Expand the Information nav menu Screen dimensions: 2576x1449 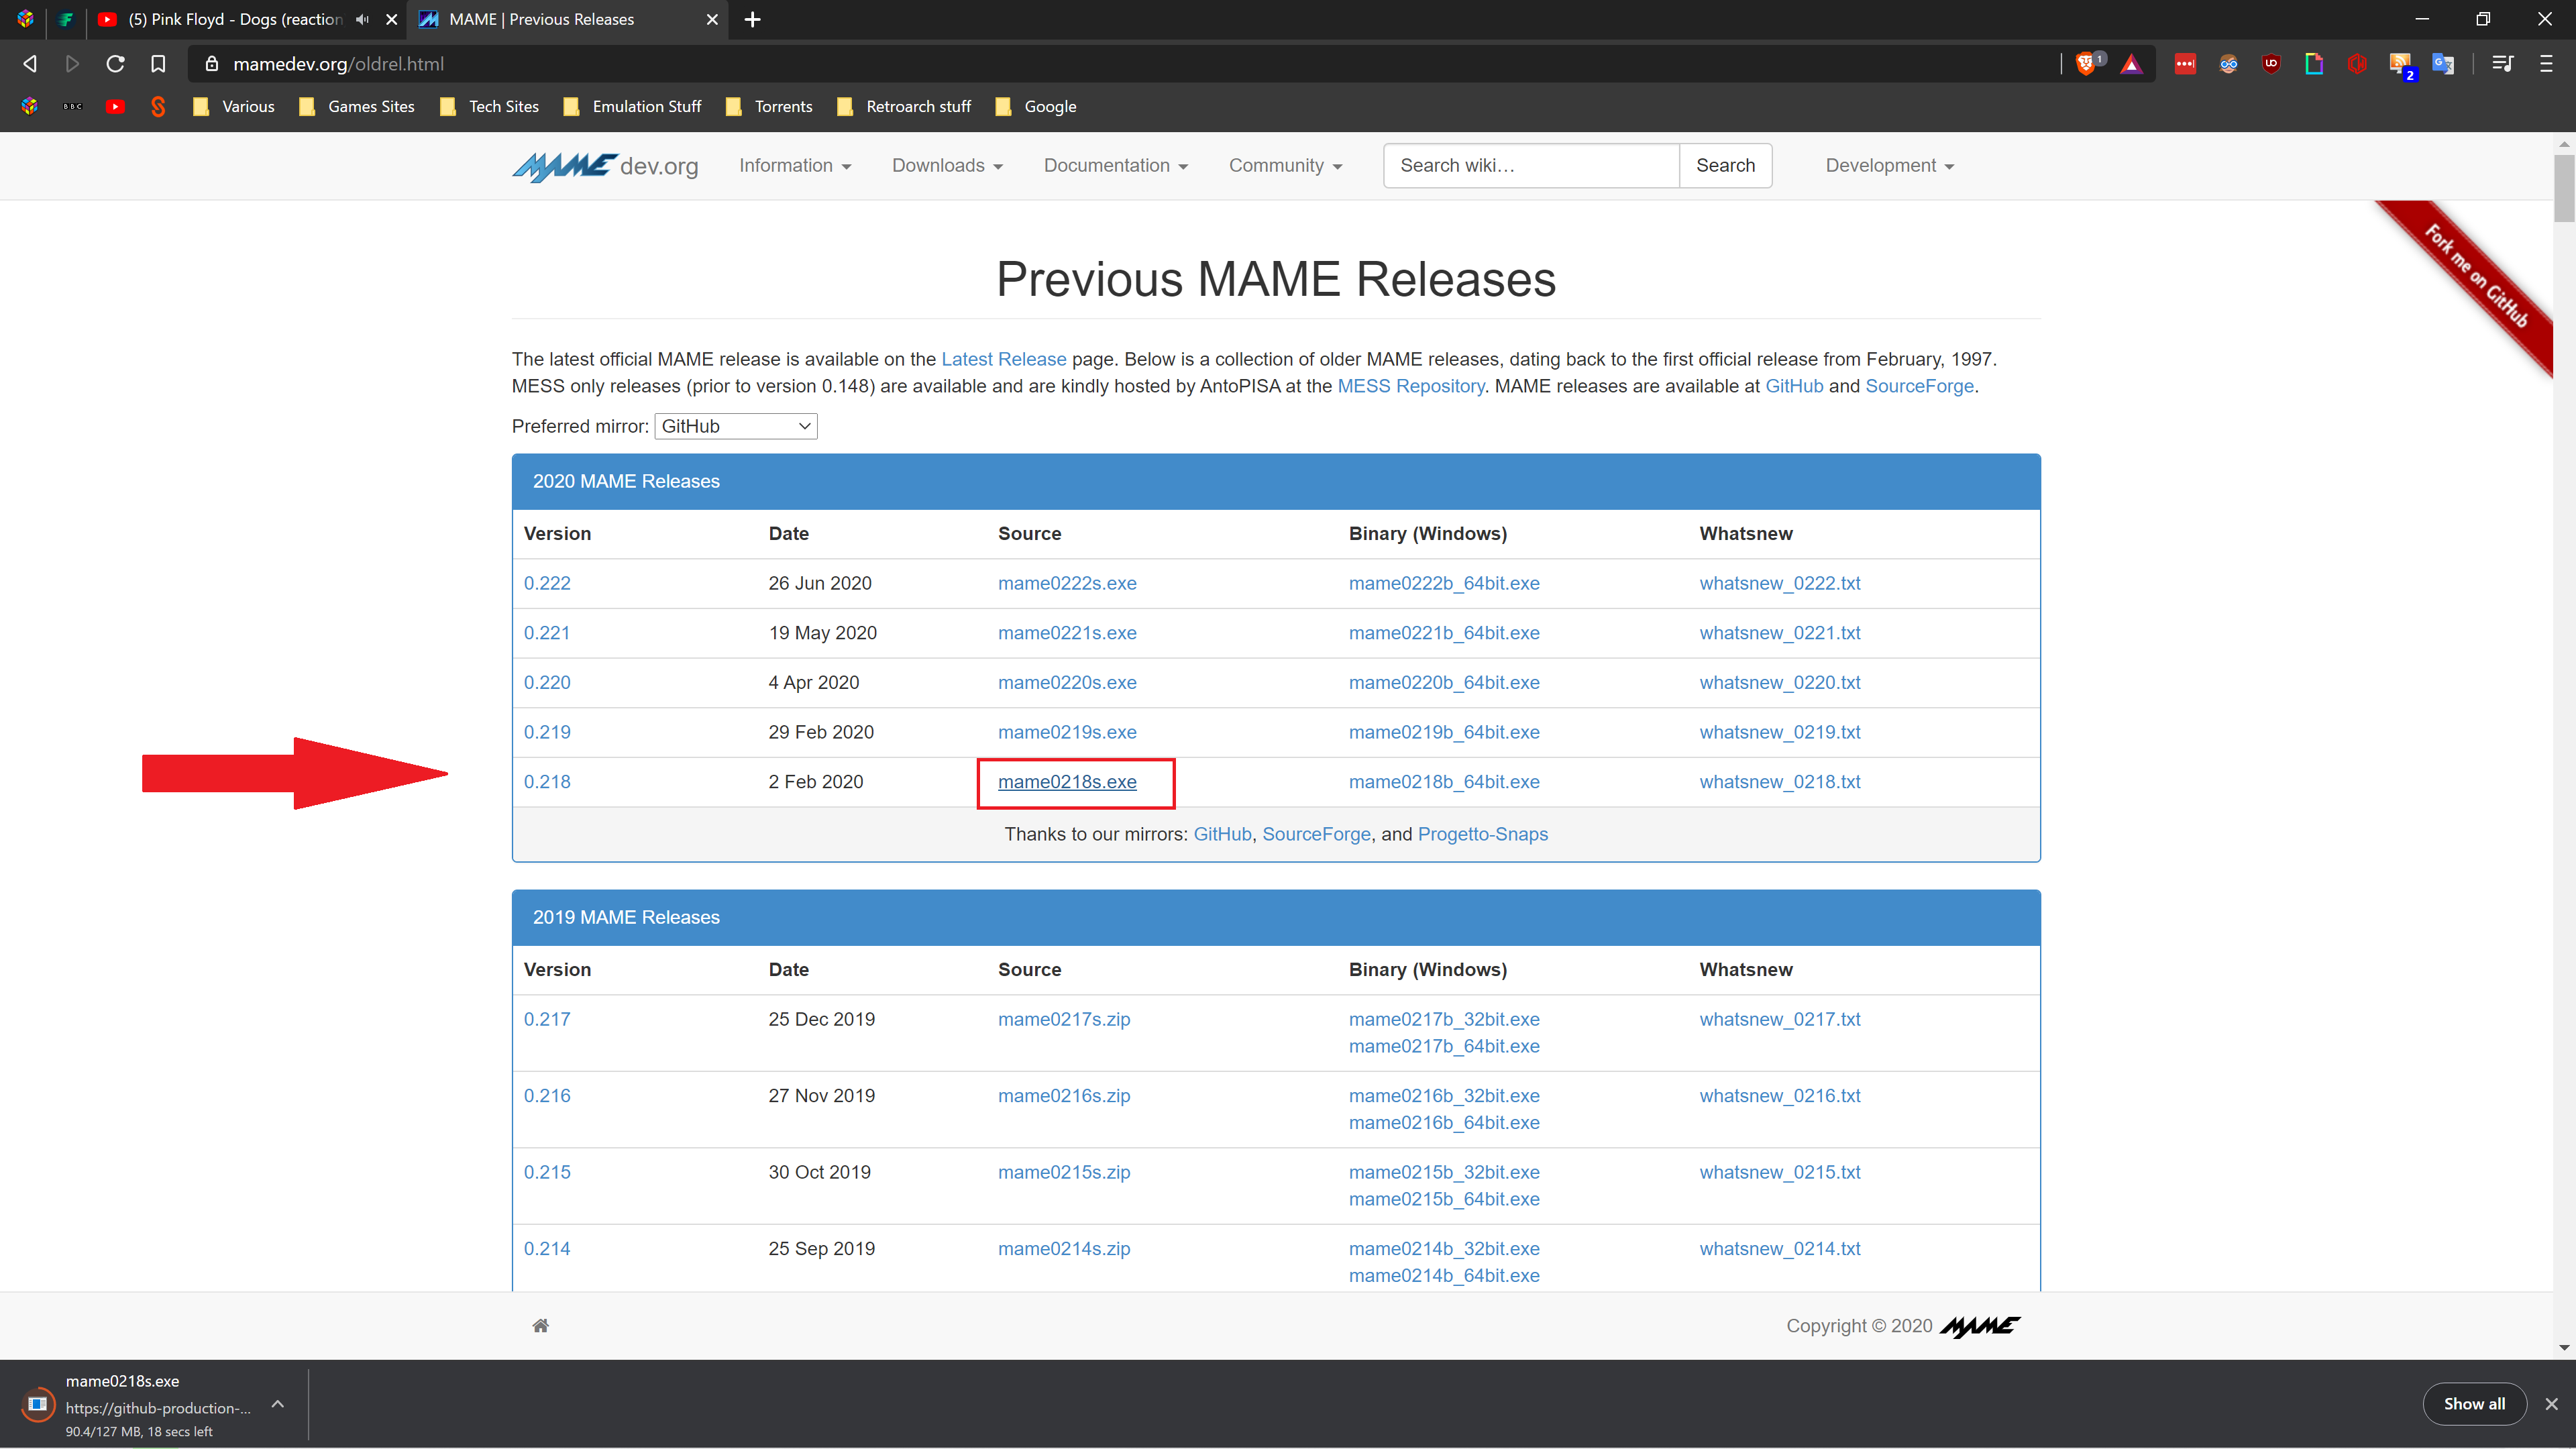coord(795,166)
